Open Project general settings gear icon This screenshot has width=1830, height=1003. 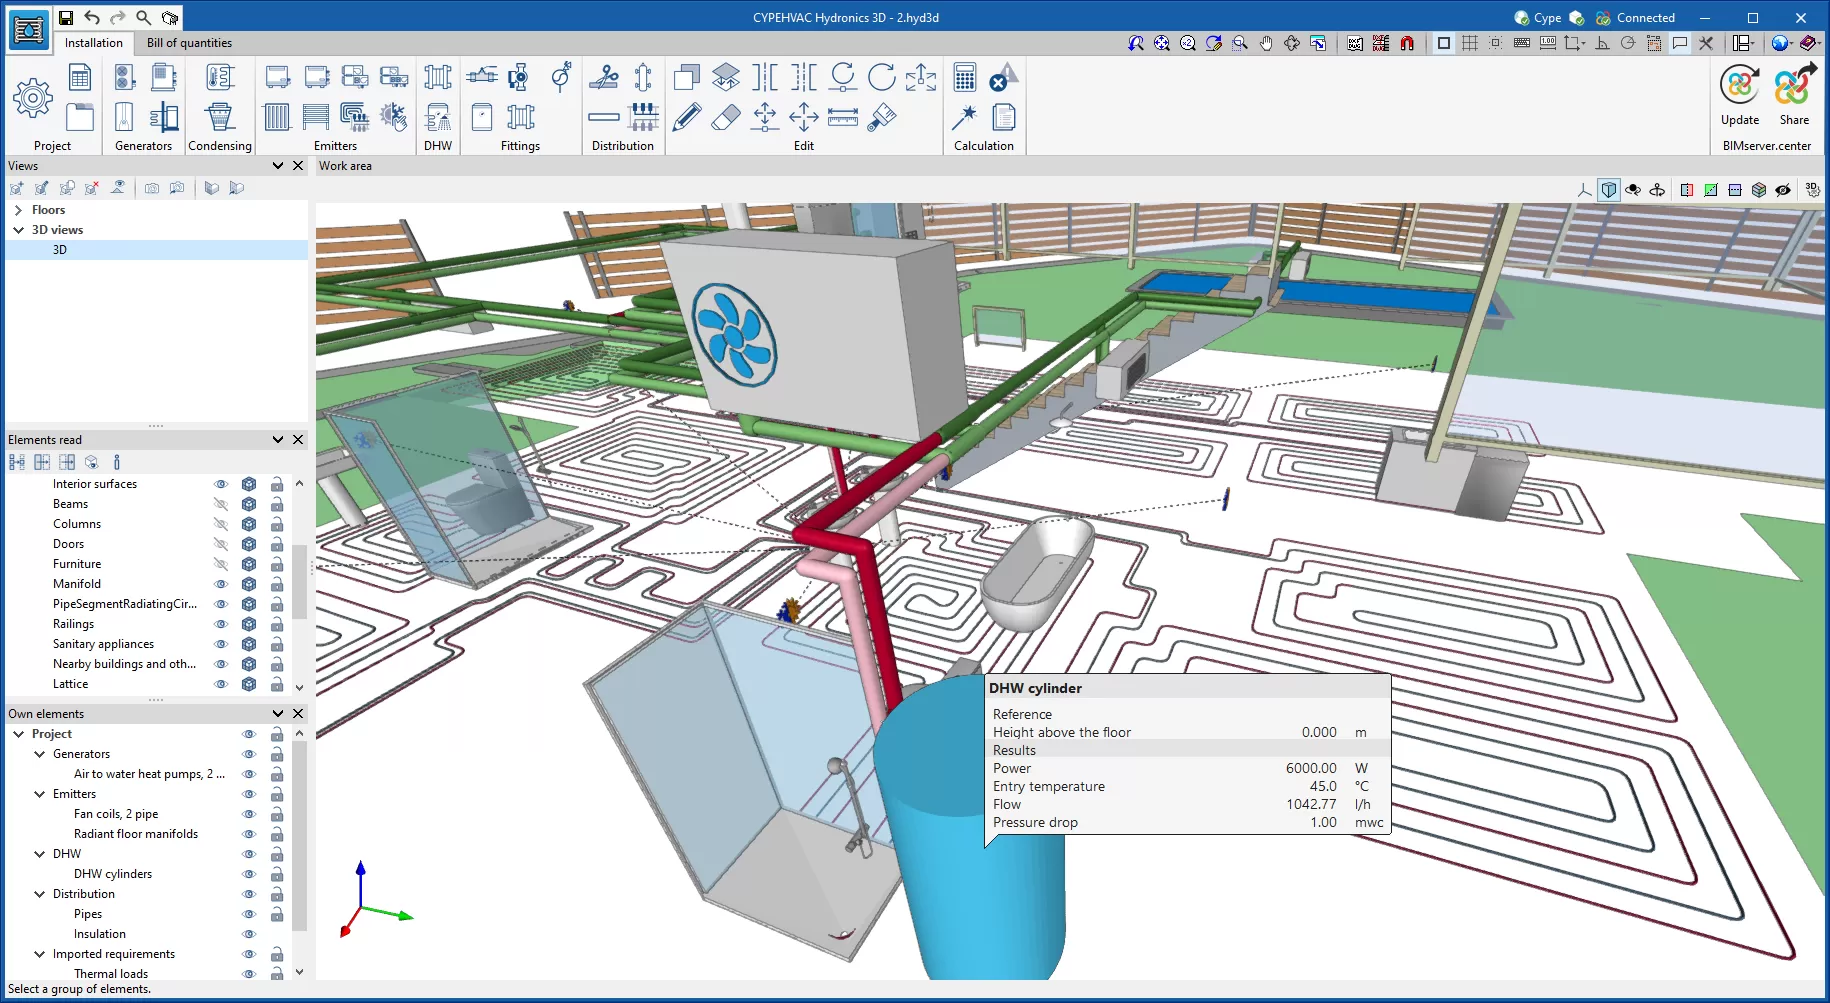click(x=33, y=97)
